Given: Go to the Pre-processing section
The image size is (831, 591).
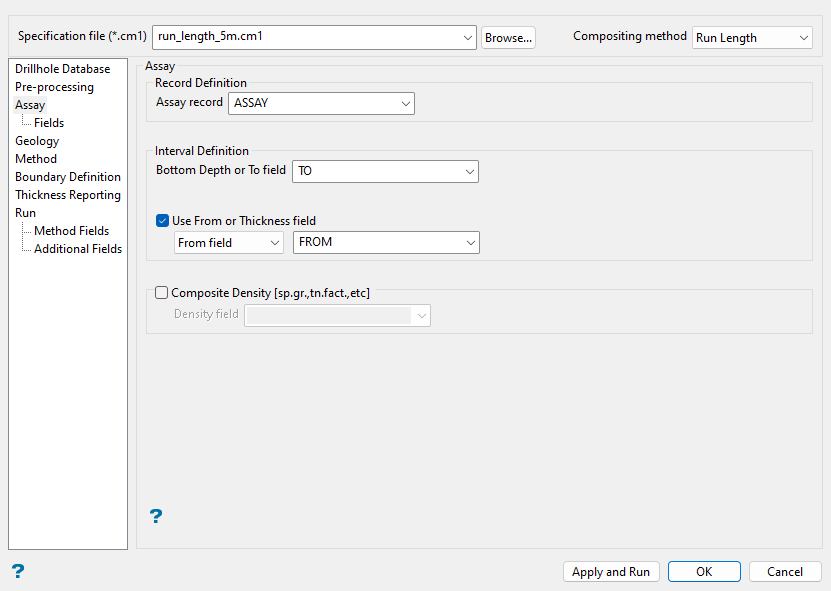Looking at the screenshot, I should [54, 87].
